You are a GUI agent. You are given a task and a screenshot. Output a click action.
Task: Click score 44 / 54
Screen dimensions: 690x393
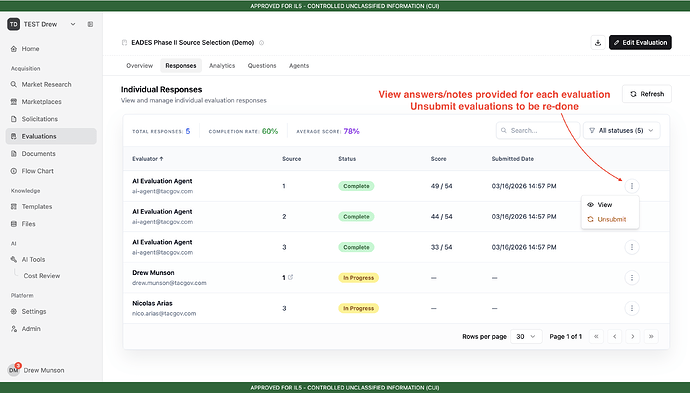[x=441, y=217]
